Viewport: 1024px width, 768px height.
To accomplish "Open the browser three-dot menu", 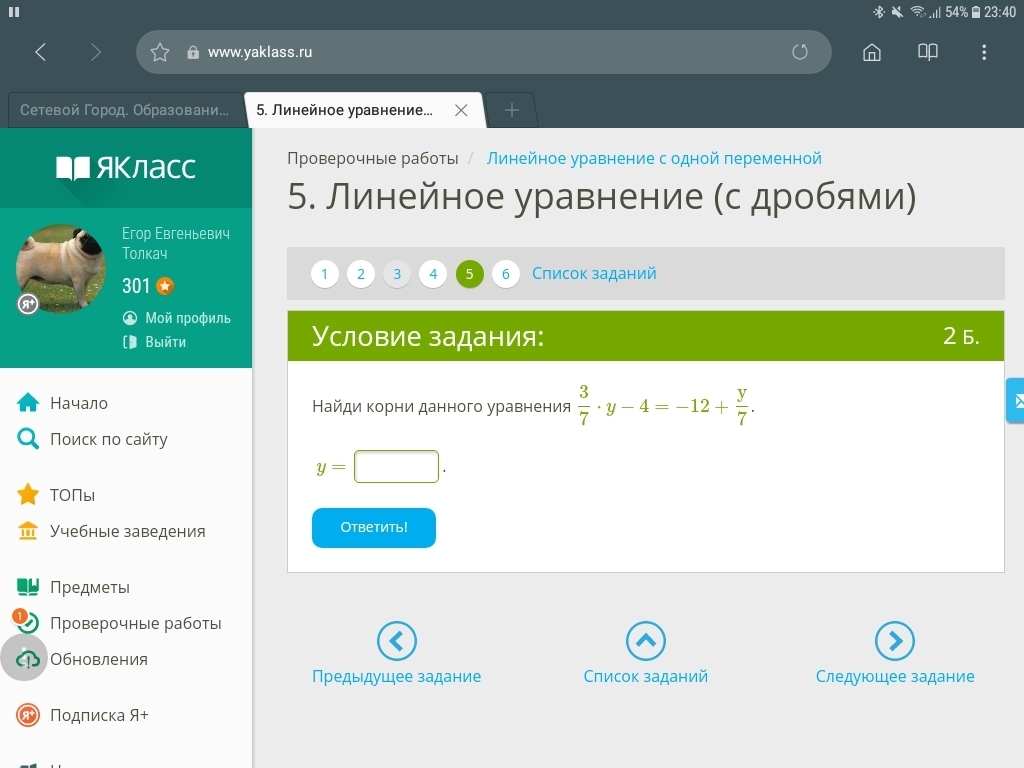I will pyautogui.click(x=984, y=52).
